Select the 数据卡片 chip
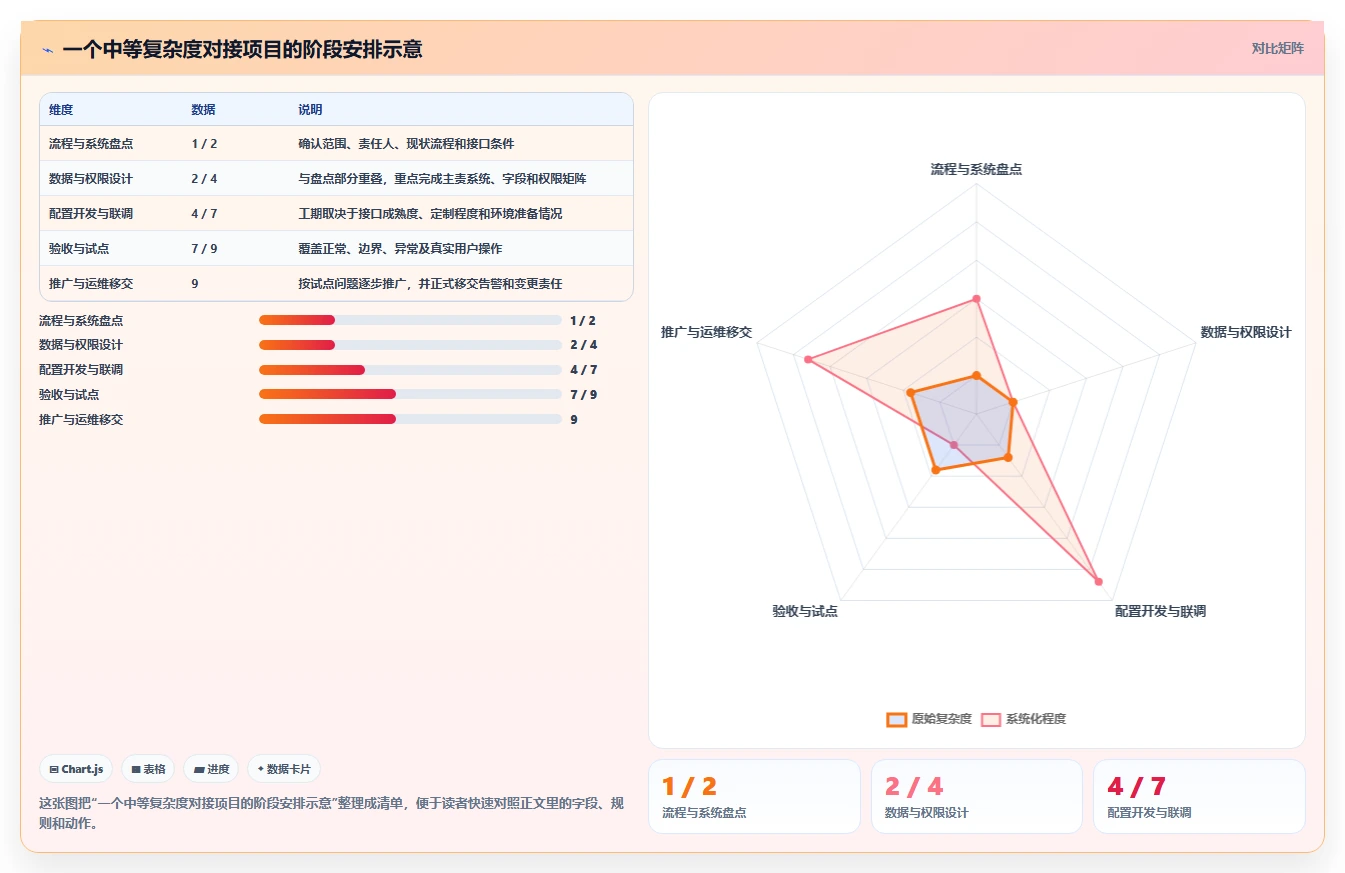The height and width of the screenshot is (873, 1345). pos(284,769)
